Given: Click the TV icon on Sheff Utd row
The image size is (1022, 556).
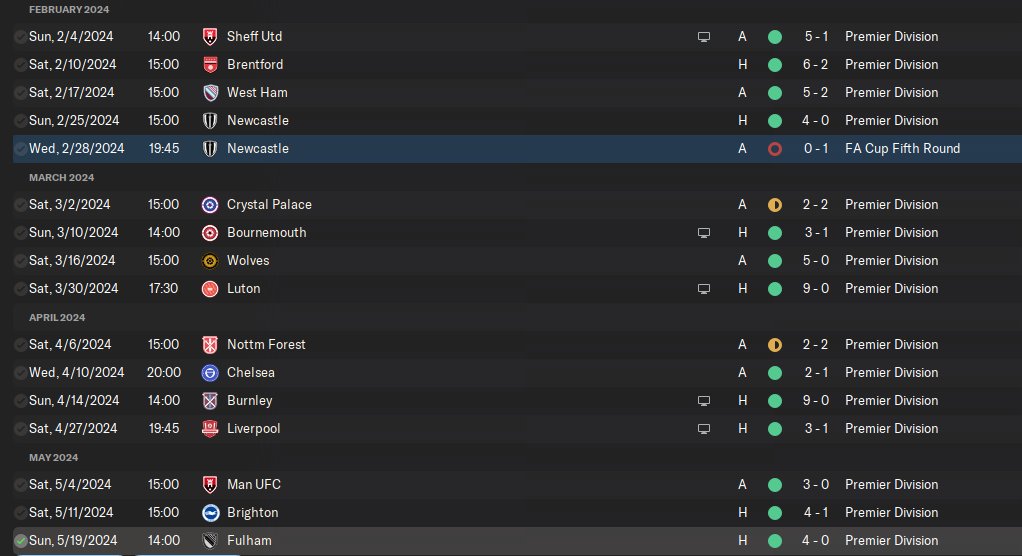Looking at the screenshot, I should pyautogui.click(x=704, y=37).
